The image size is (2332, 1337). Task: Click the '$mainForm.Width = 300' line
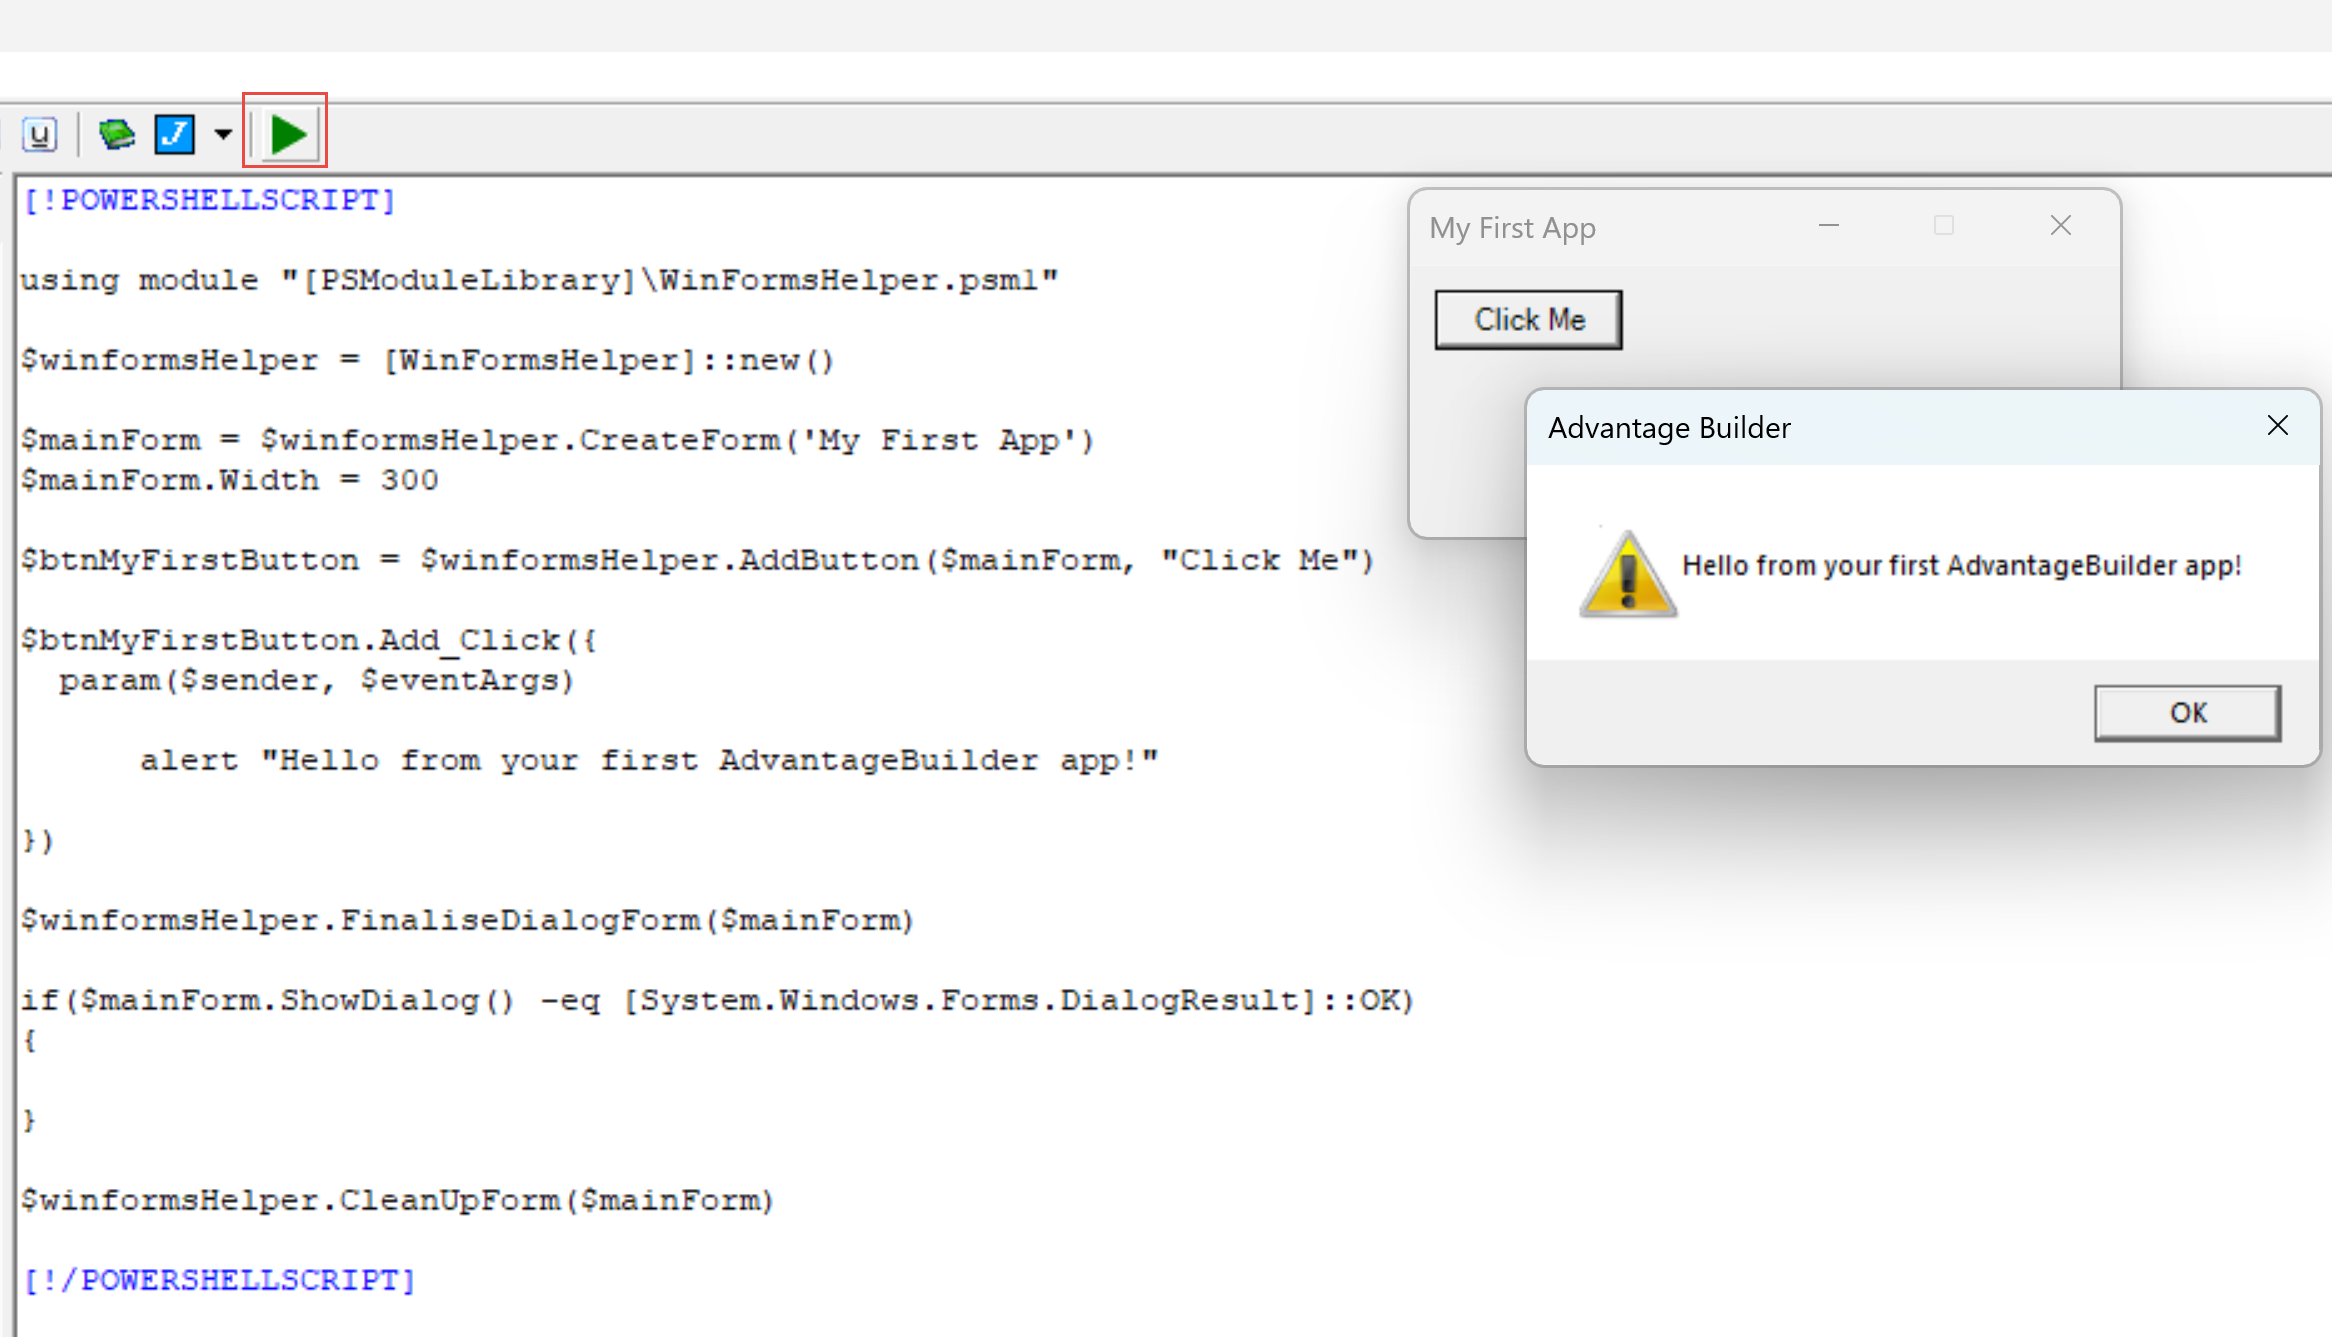tap(229, 480)
